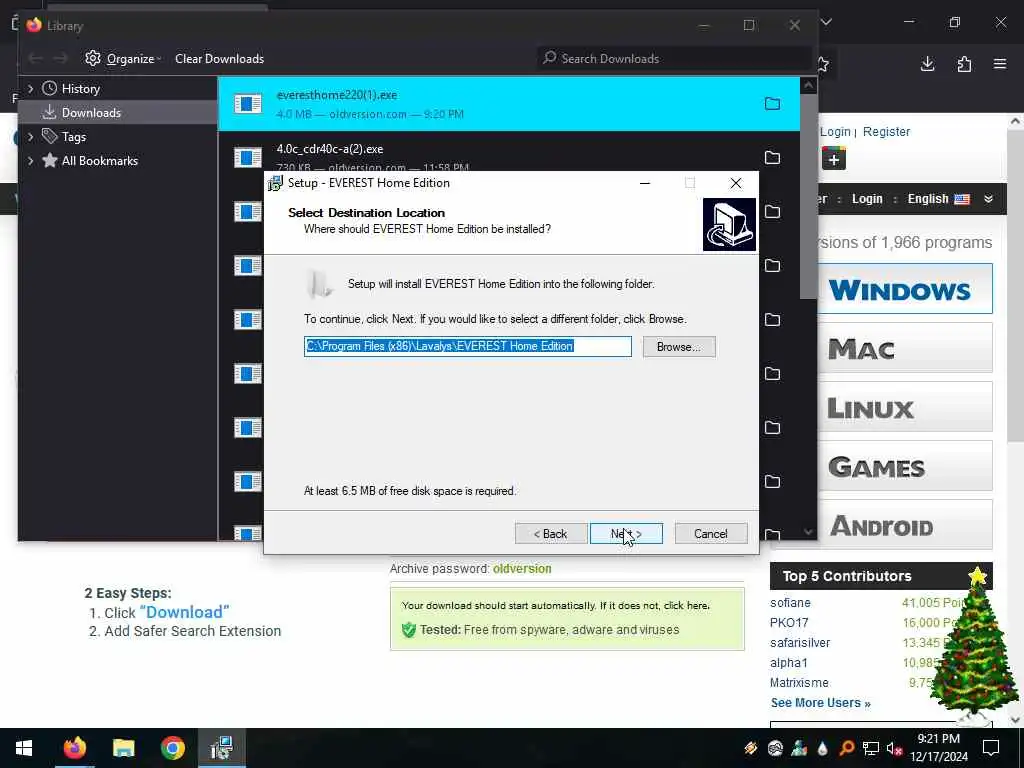Click the network tray icon
Screen dimensions: 1024x768
(871, 748)
